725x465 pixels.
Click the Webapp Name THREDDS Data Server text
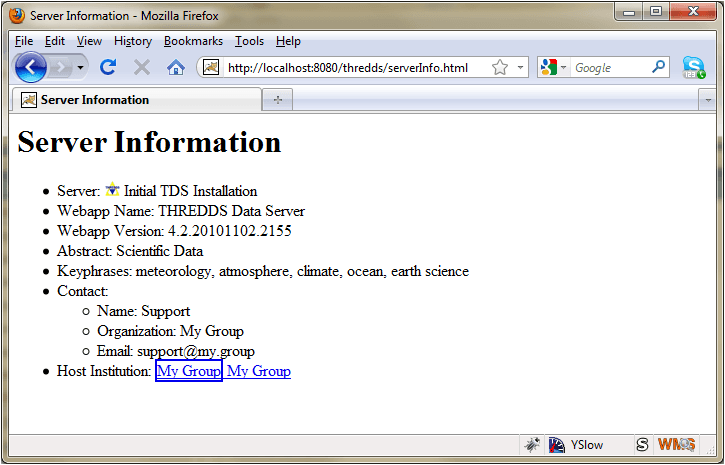181,211
